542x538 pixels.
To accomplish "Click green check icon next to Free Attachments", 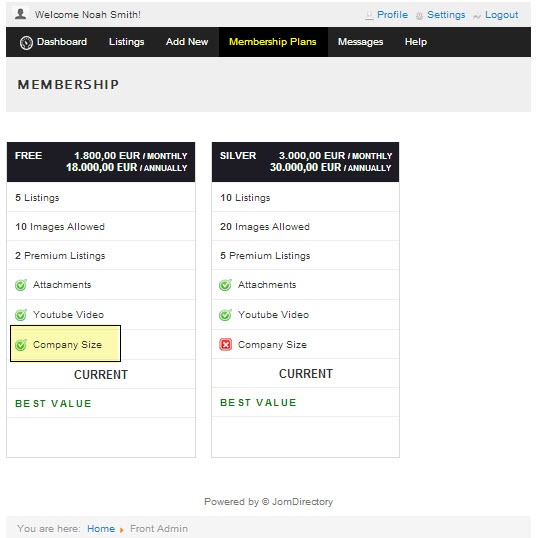I will 21,285.
